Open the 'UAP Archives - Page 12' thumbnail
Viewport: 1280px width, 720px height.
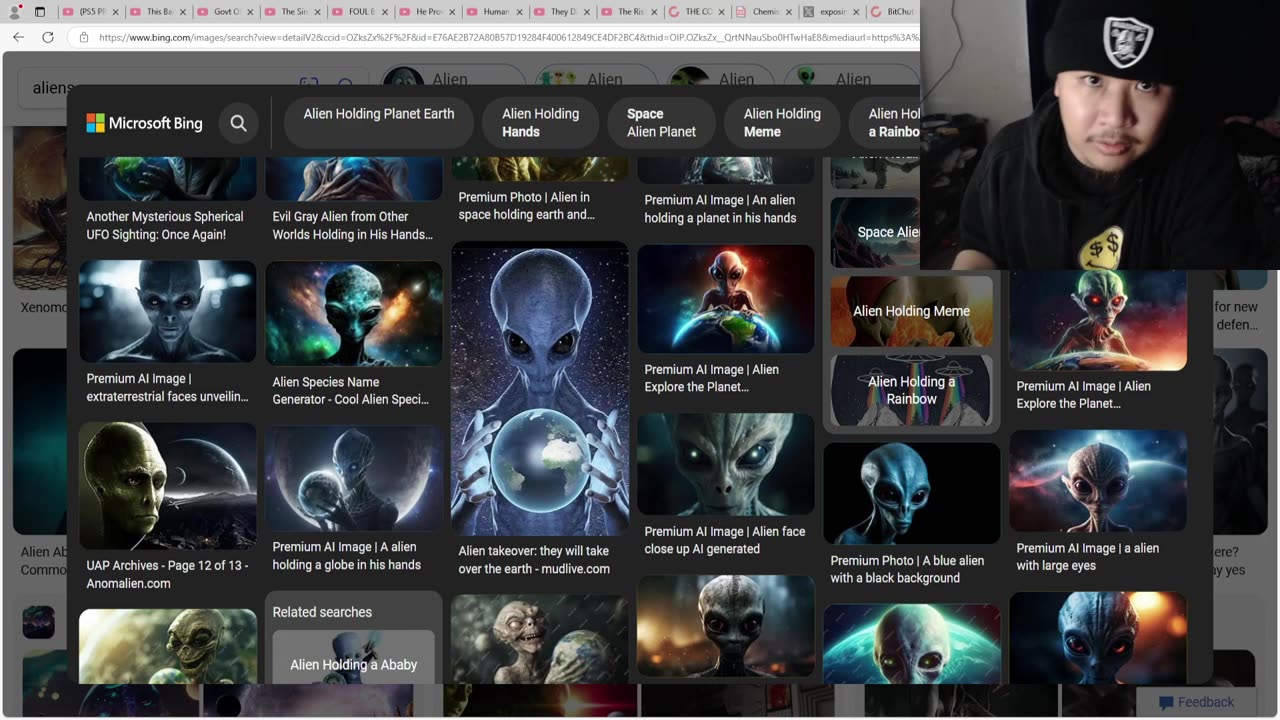168,485
